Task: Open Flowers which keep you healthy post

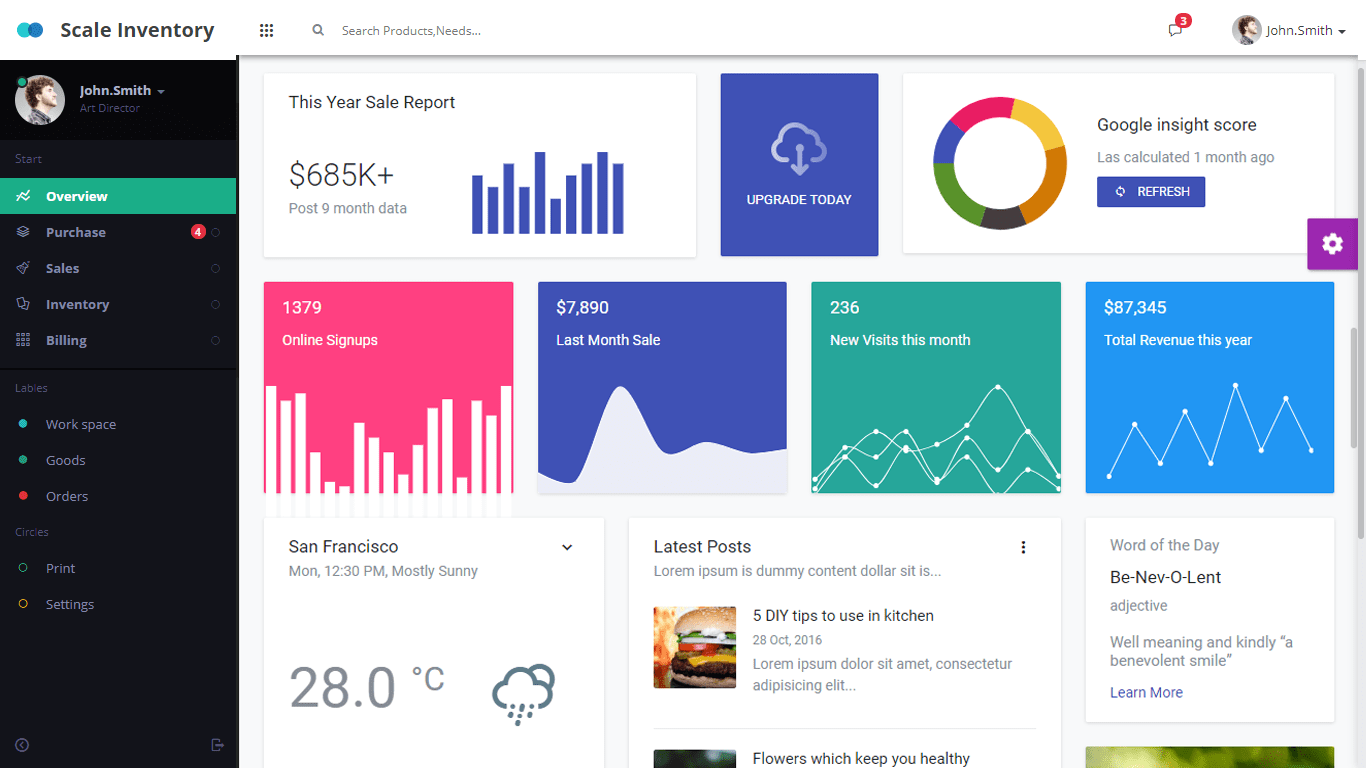Action: (x=861, y=759)
